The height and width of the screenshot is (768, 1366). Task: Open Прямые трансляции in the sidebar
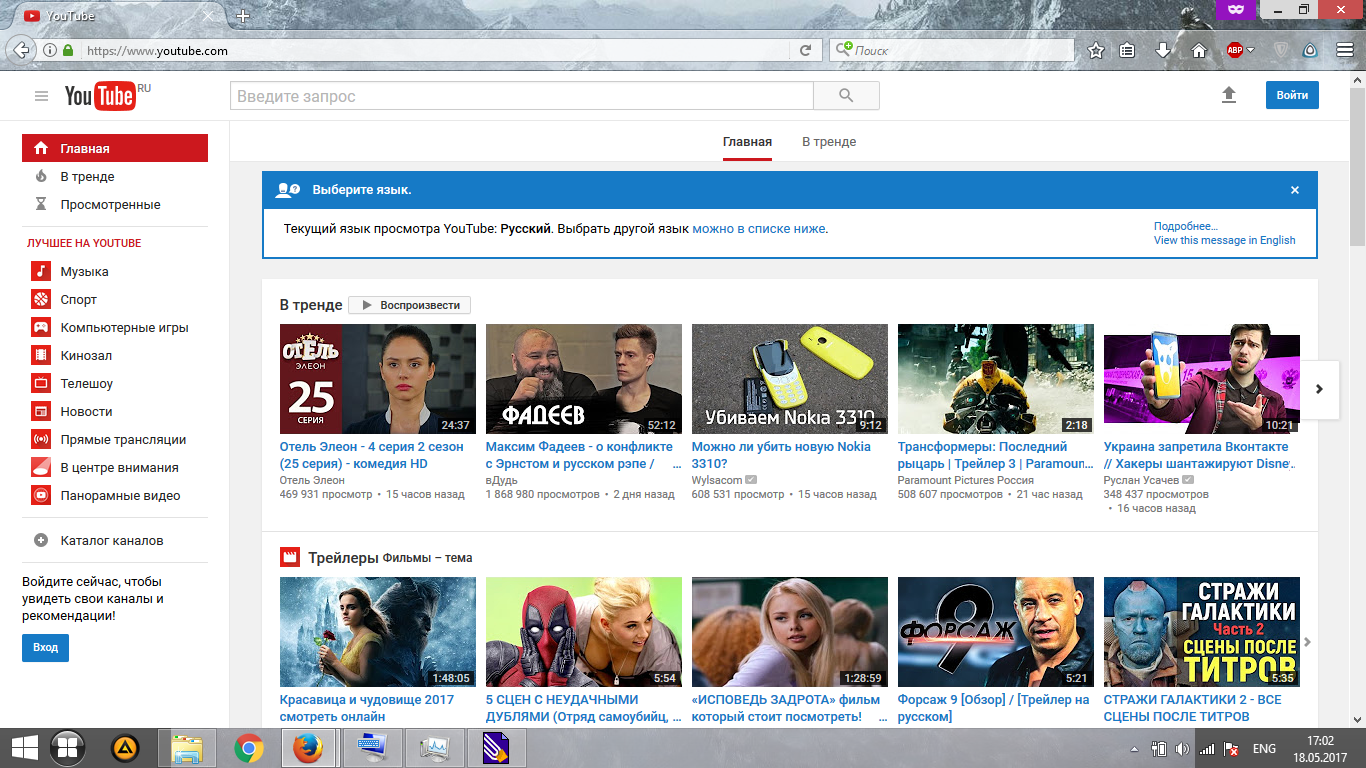[123, 440]
